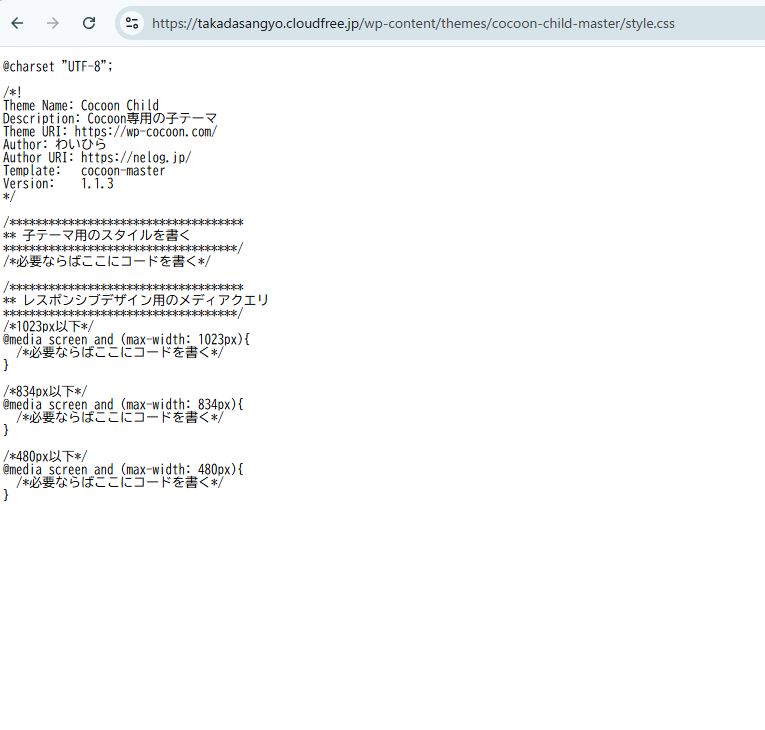Click the '/*!' comment opening line
The width and height of the screenshot is (765, 730).
(x=12, y=92)
